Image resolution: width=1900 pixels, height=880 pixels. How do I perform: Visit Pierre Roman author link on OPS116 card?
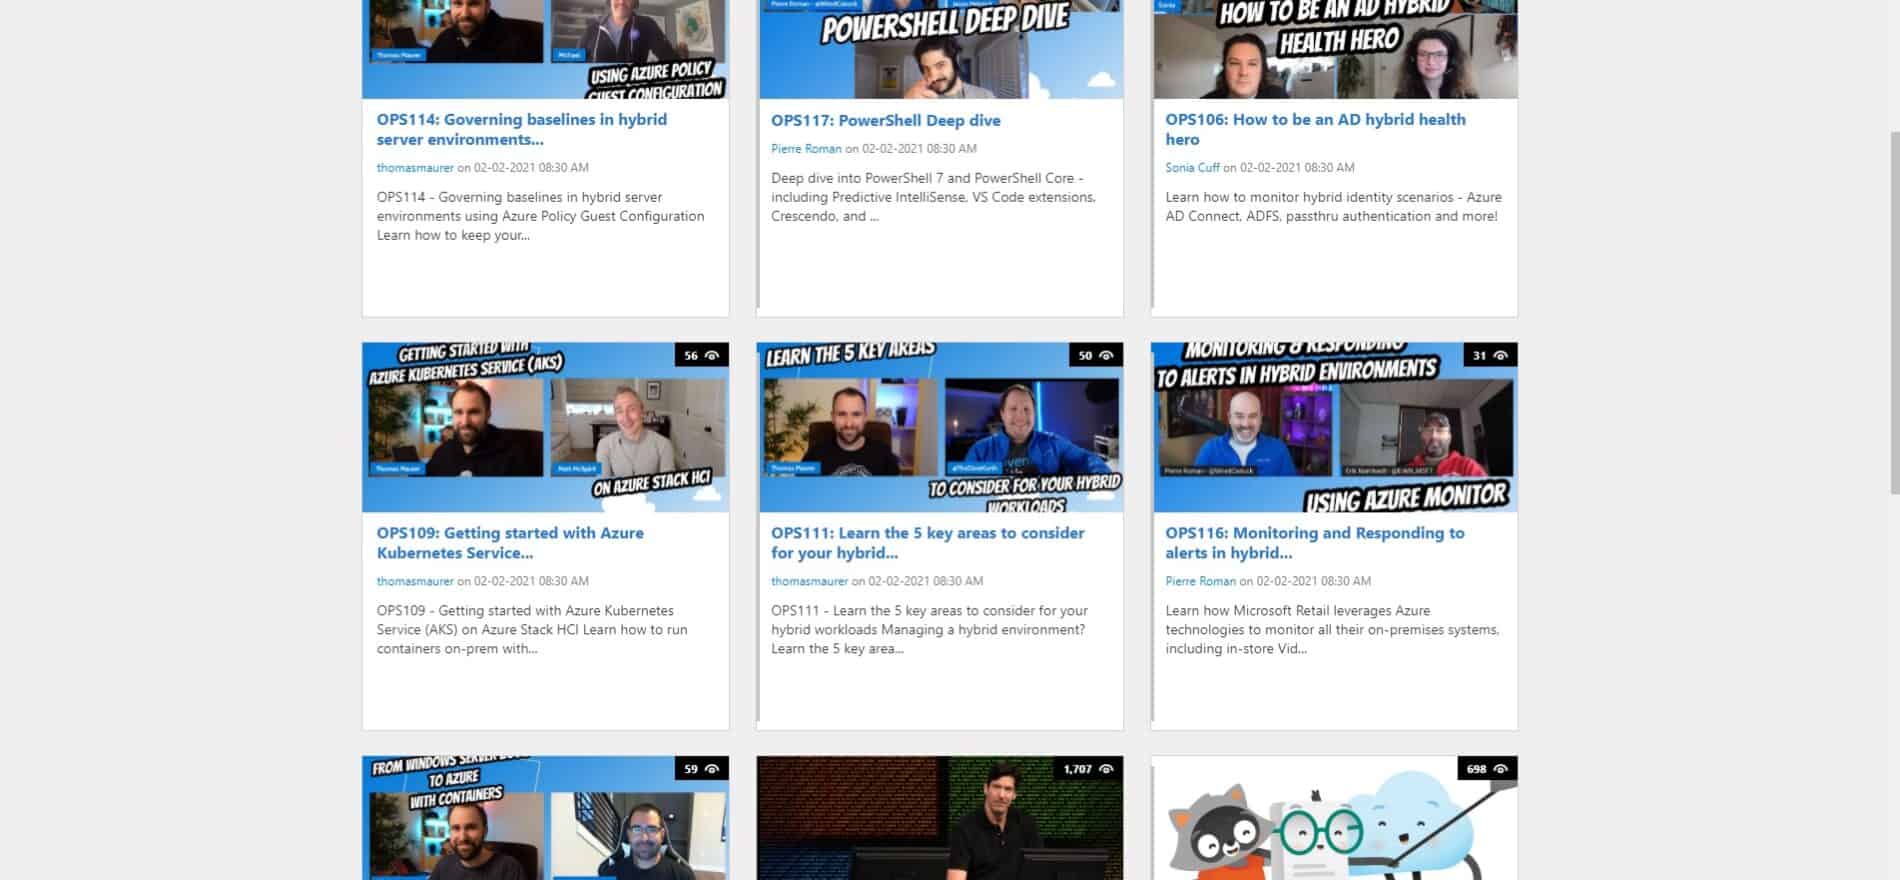[1200, 581]
